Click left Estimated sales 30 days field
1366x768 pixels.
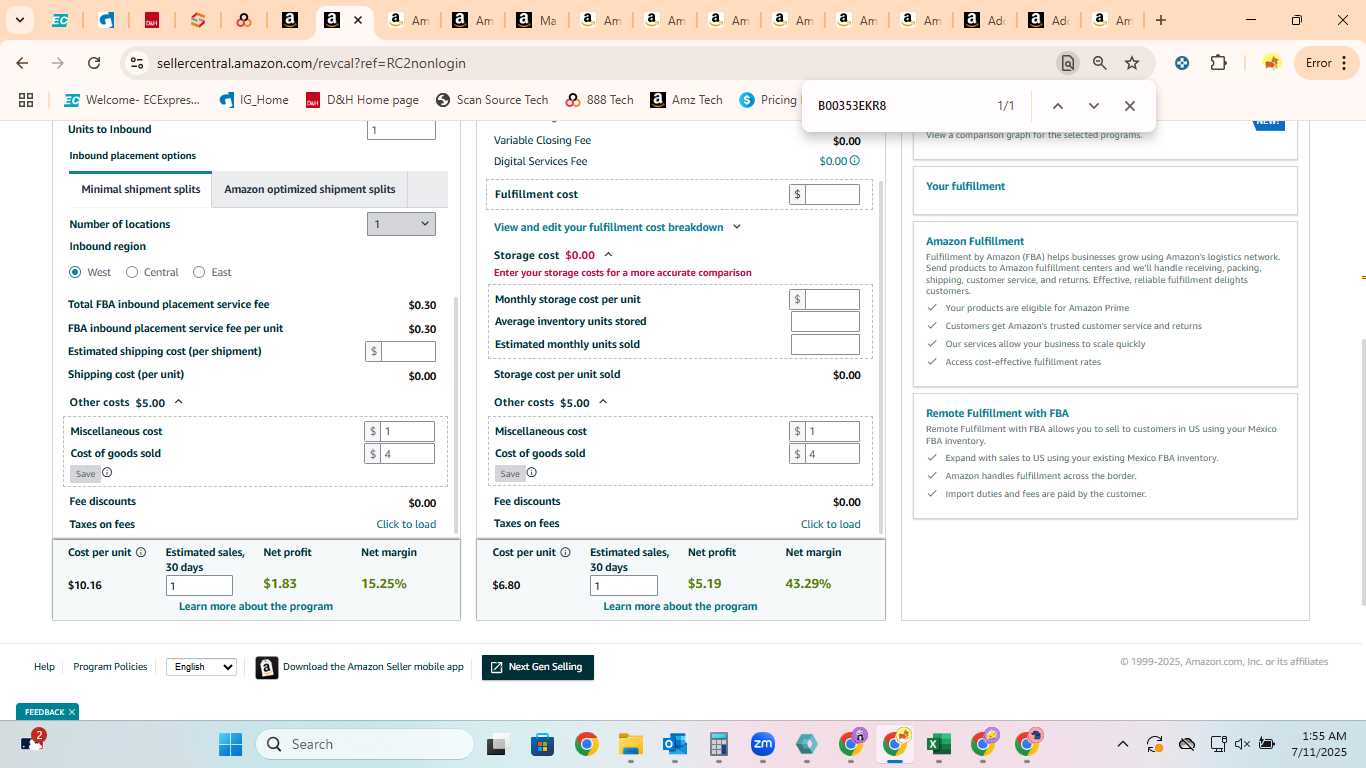[x=200, y=586]
